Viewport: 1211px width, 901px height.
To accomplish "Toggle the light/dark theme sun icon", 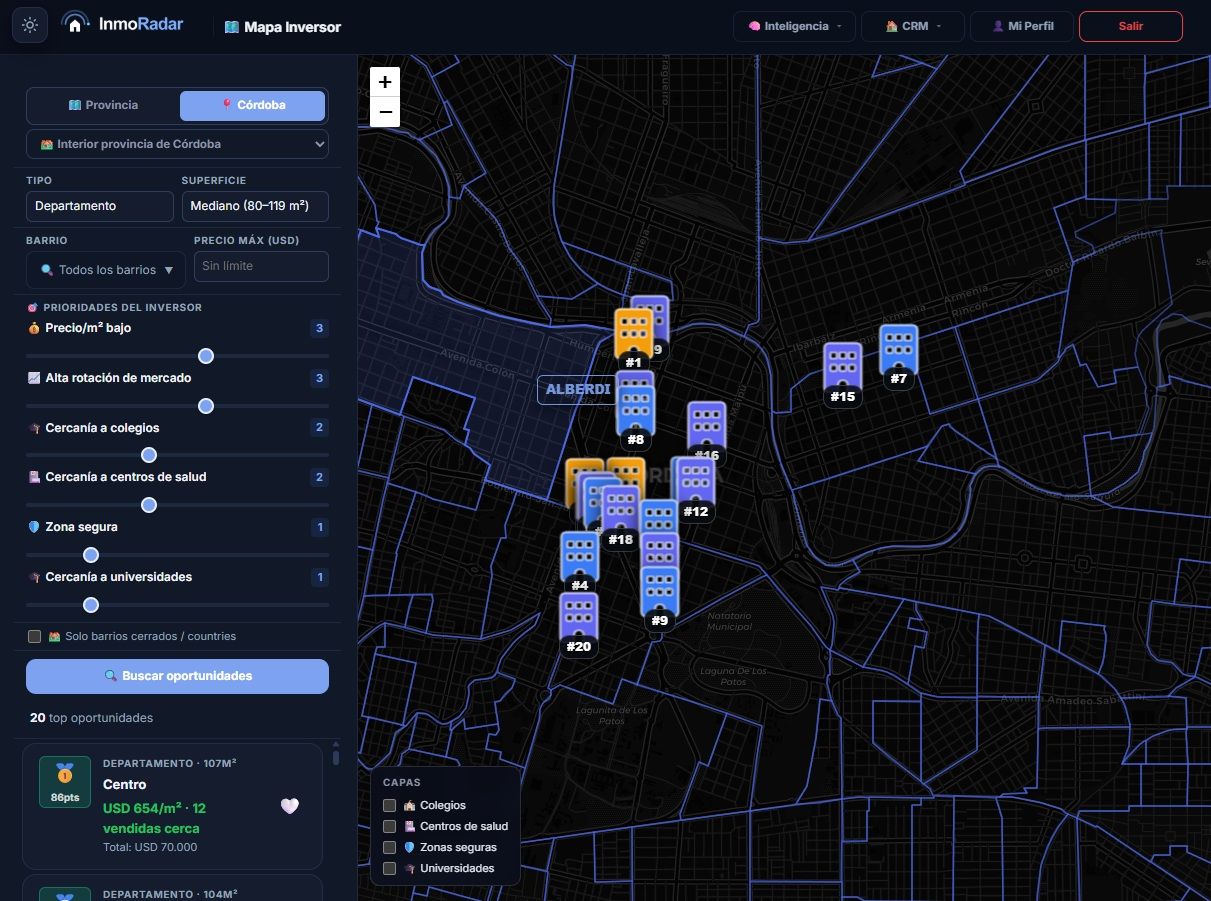I will coord(30,26).
